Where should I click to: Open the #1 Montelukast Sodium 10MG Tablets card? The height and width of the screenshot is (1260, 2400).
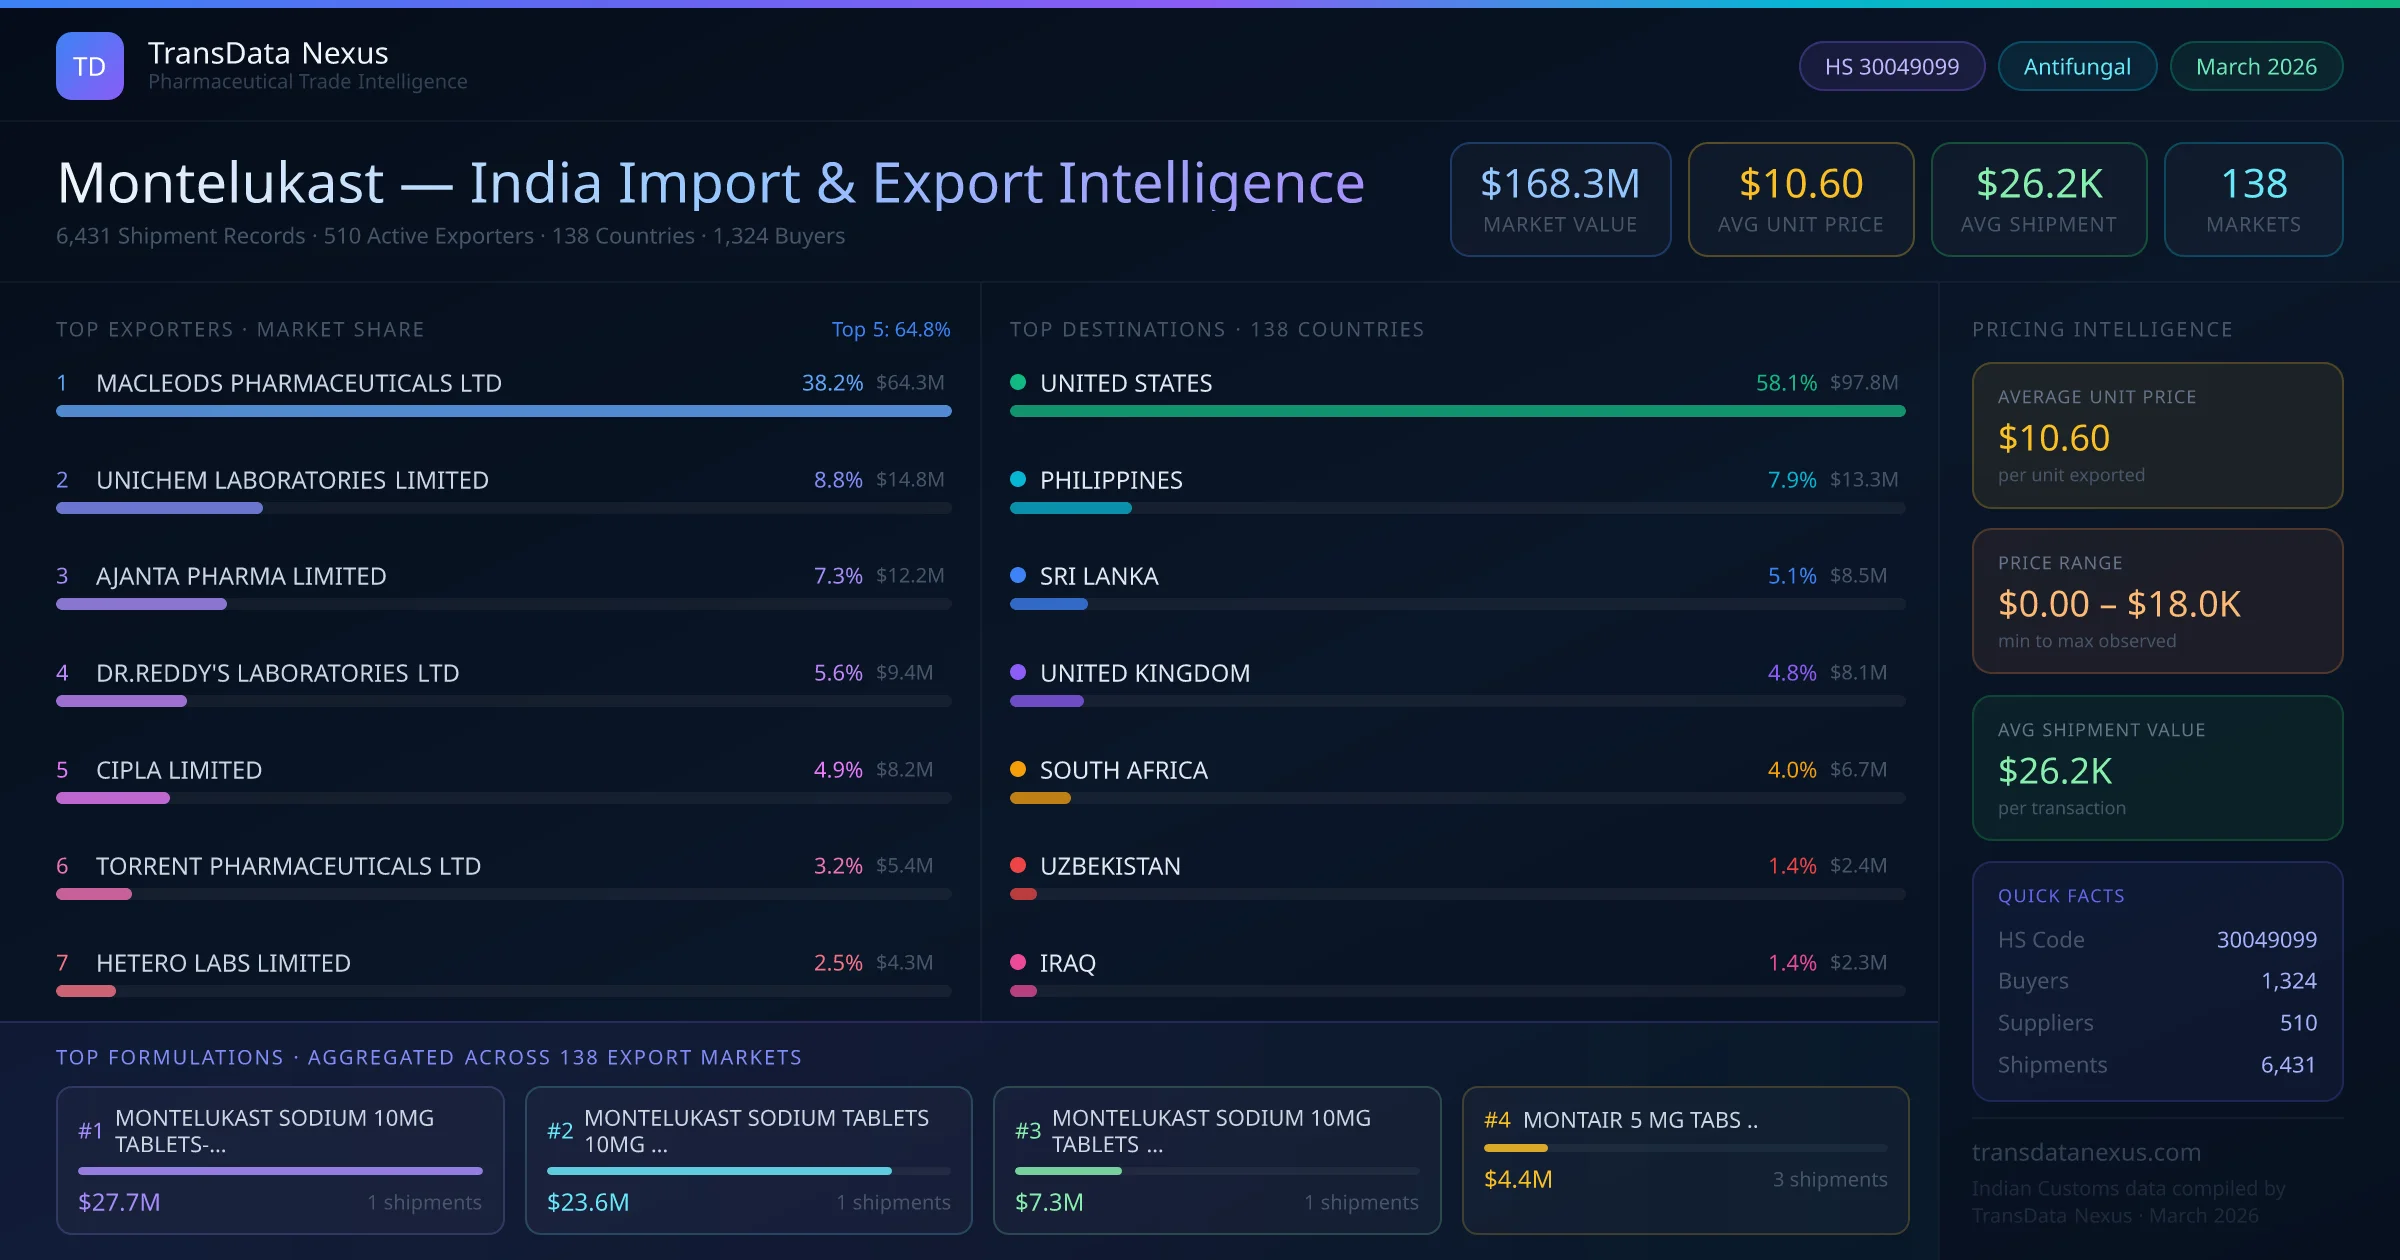[280, 1159]
